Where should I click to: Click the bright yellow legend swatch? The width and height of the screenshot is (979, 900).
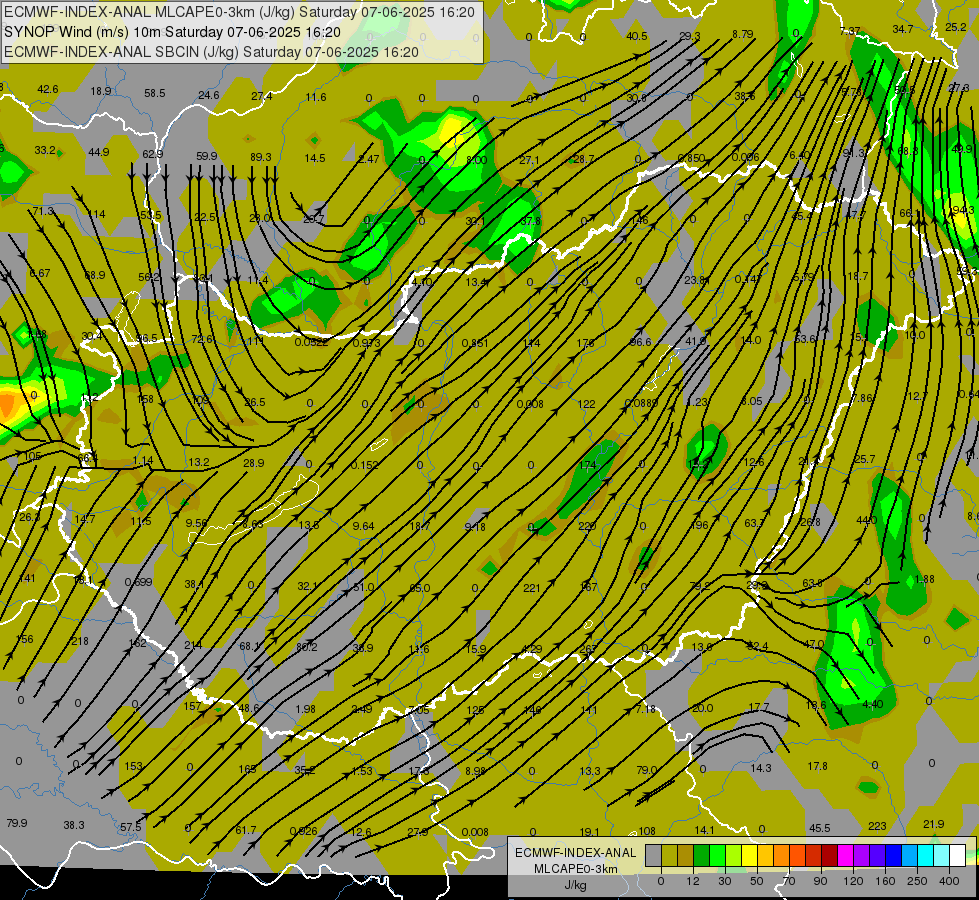point(749,855)
